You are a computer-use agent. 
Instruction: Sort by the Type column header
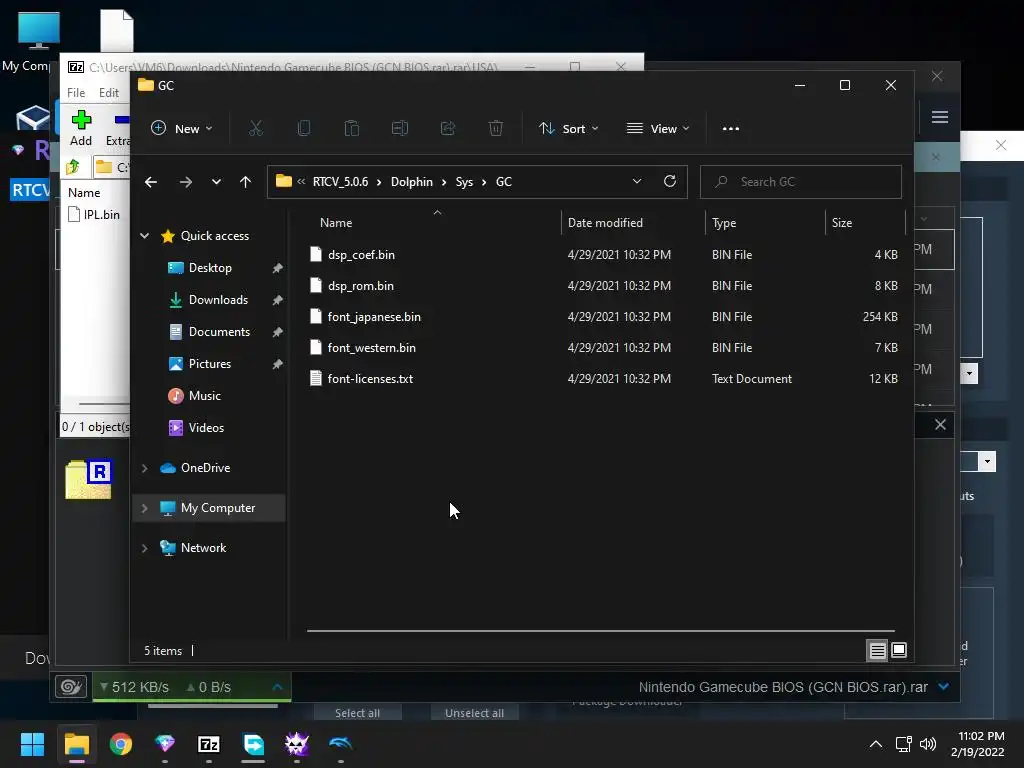[x=724, y=223]
